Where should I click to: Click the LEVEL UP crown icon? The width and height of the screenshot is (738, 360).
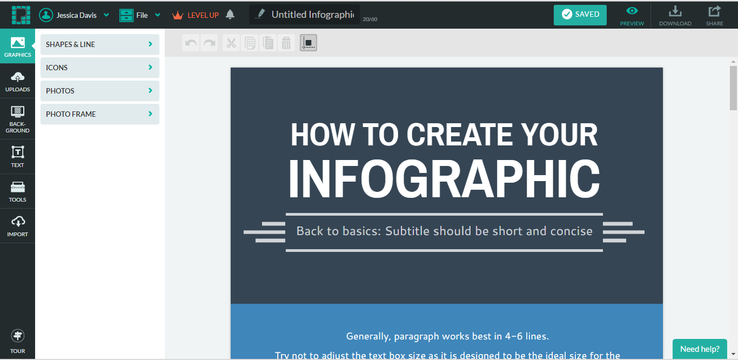pyautogui.click(x=177, y=15)
